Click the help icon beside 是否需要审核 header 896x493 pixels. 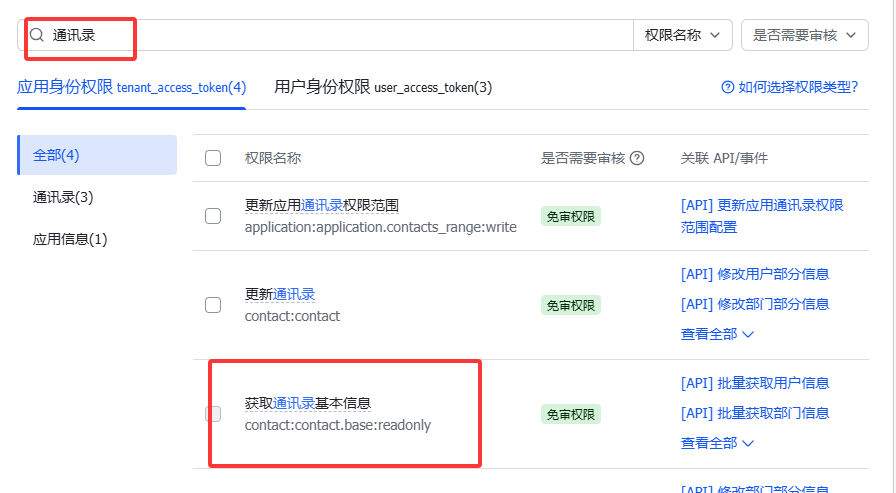[637, 158]
